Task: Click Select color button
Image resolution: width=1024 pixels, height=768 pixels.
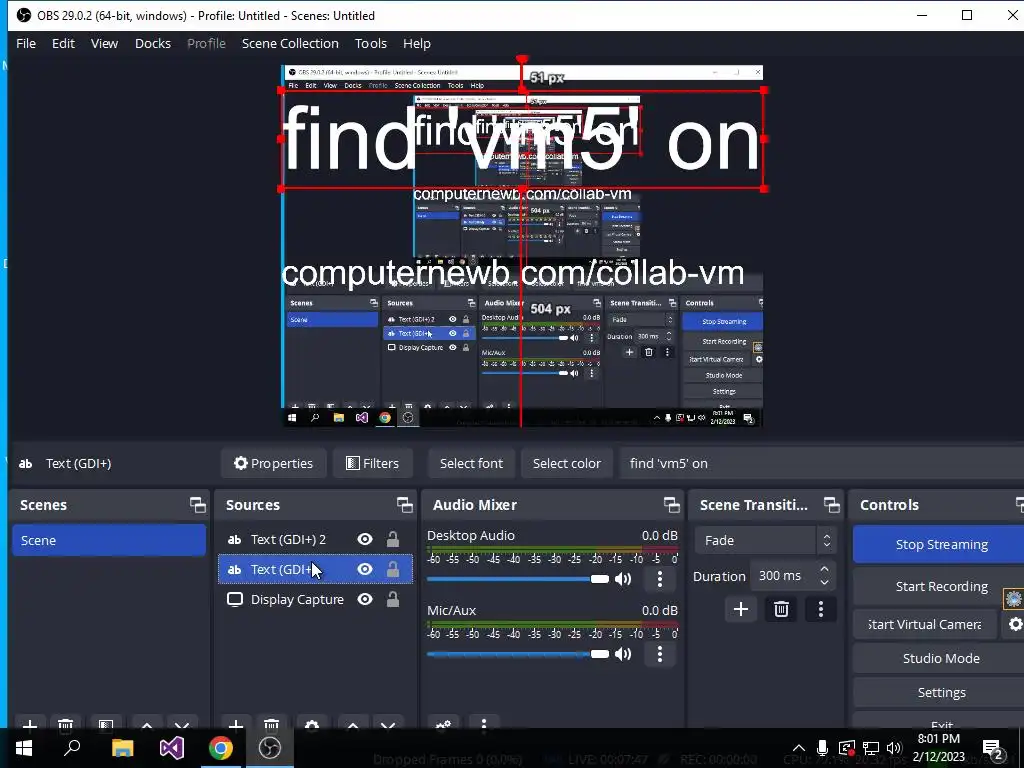Action: click(567, 463)
